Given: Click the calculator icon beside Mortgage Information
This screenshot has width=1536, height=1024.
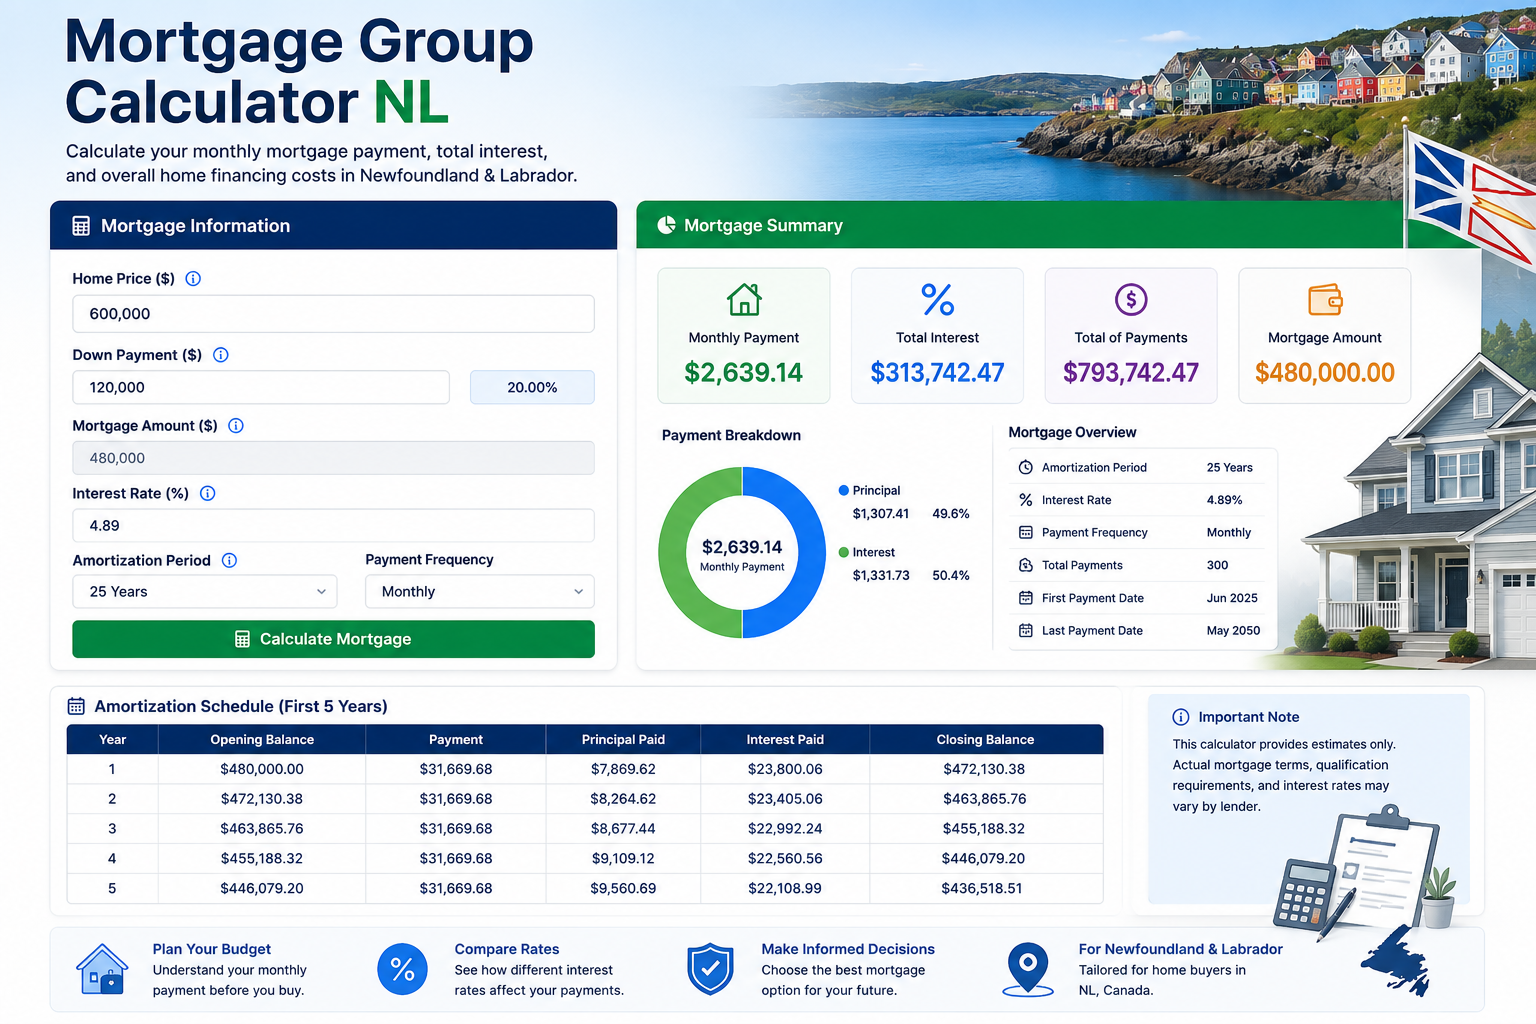Looking at the screenshot, I should [81, 226].
